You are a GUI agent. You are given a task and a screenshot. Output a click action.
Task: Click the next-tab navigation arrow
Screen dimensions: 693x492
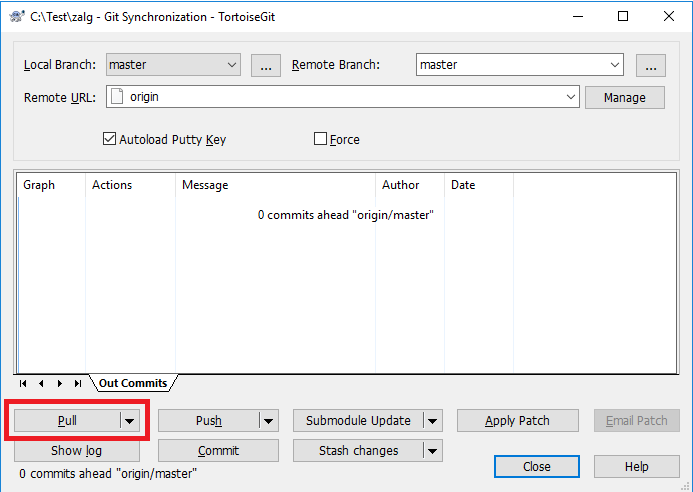coord(59,383)
